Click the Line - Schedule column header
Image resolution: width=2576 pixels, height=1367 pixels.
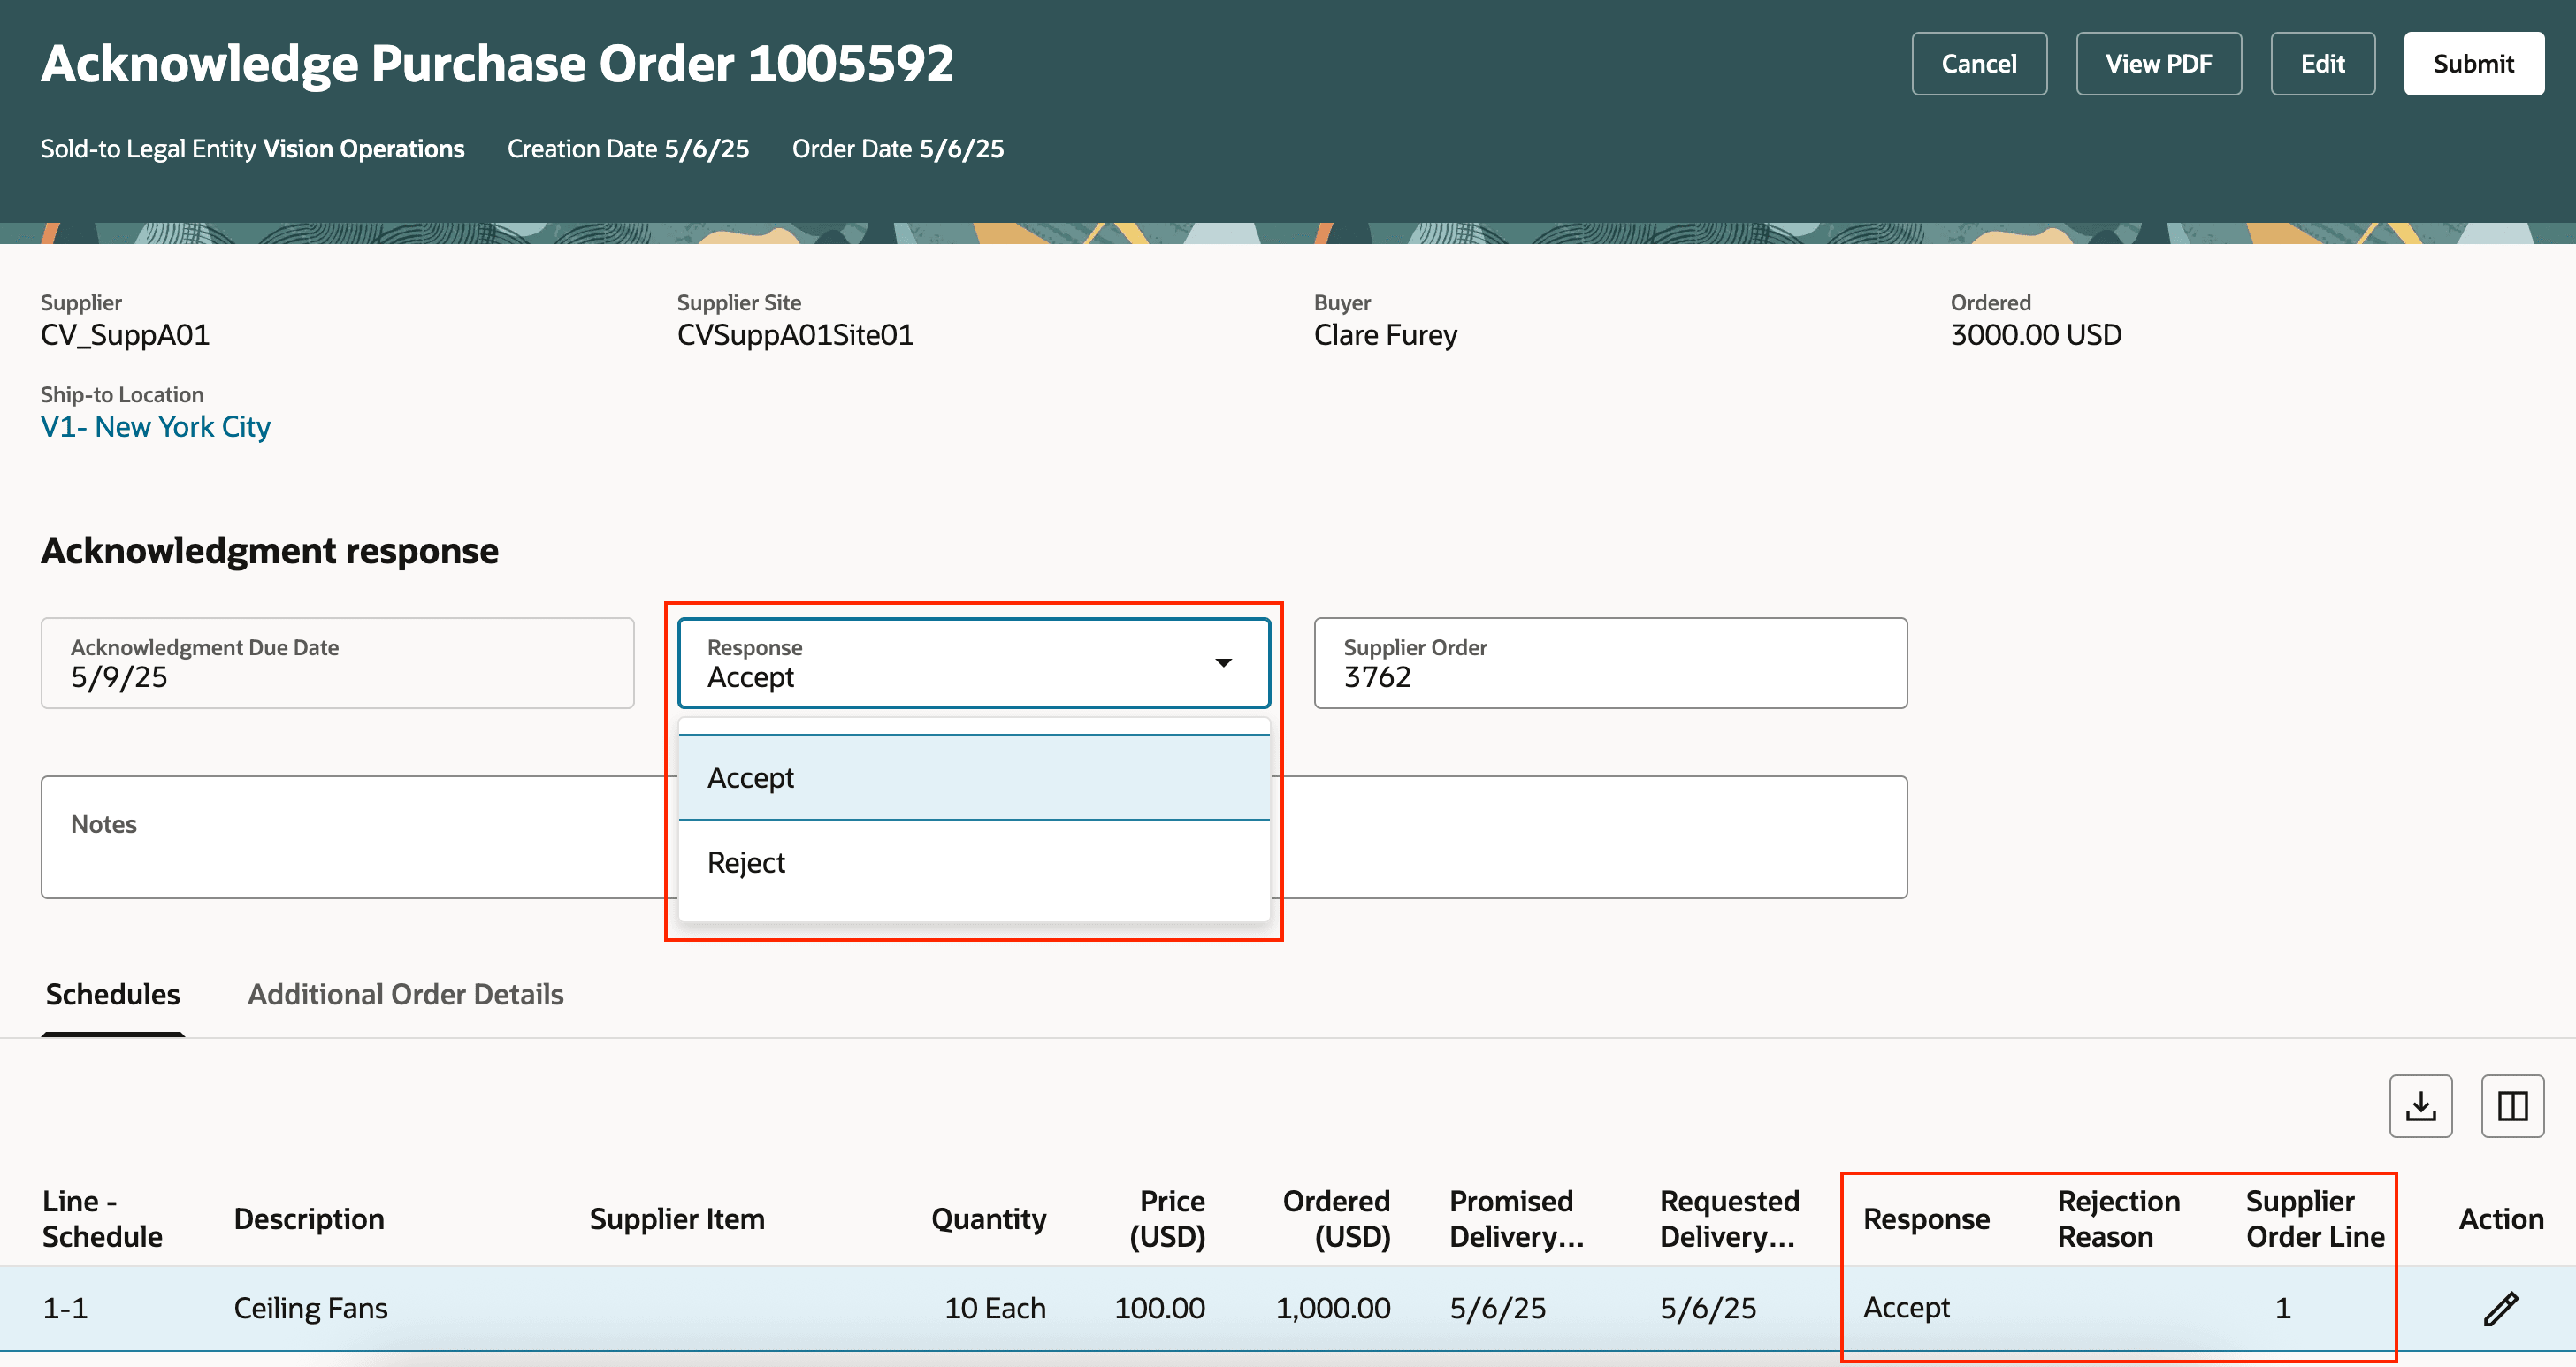pos(102,1218)
